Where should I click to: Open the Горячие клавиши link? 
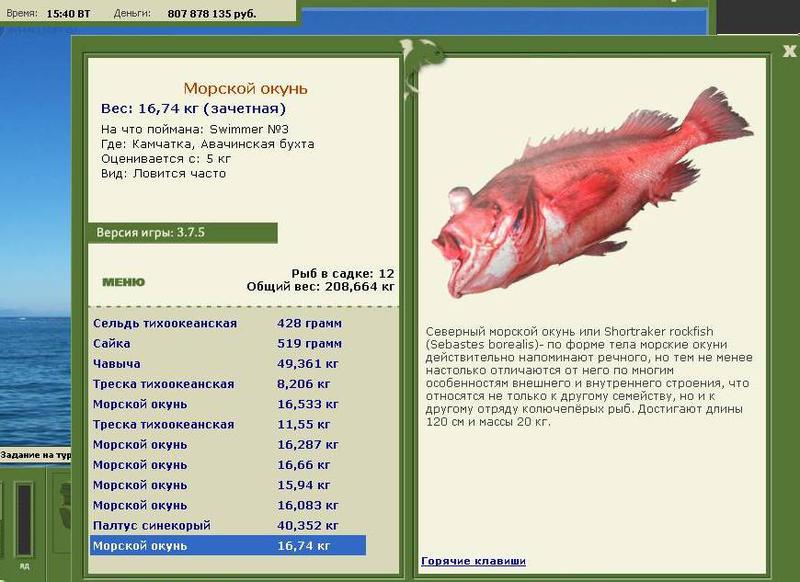coord(473,561)
